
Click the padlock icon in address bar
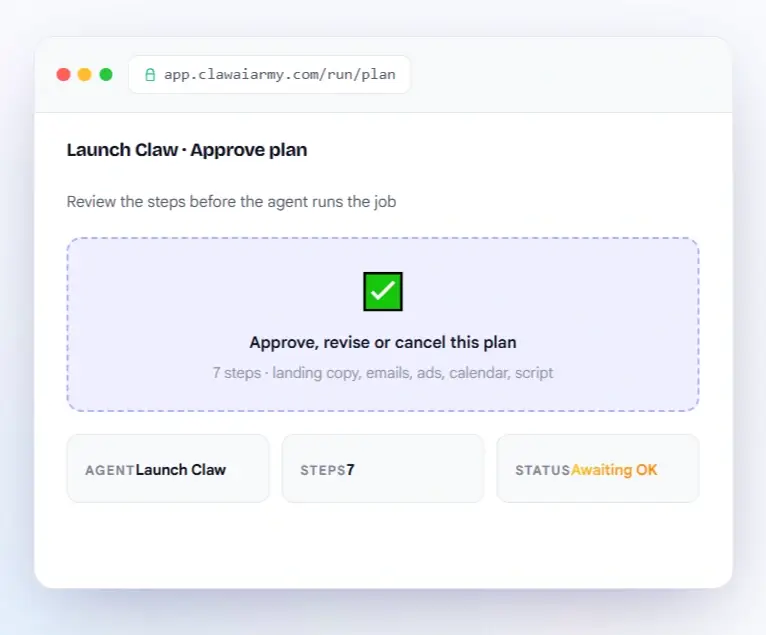tap(150, 74)
